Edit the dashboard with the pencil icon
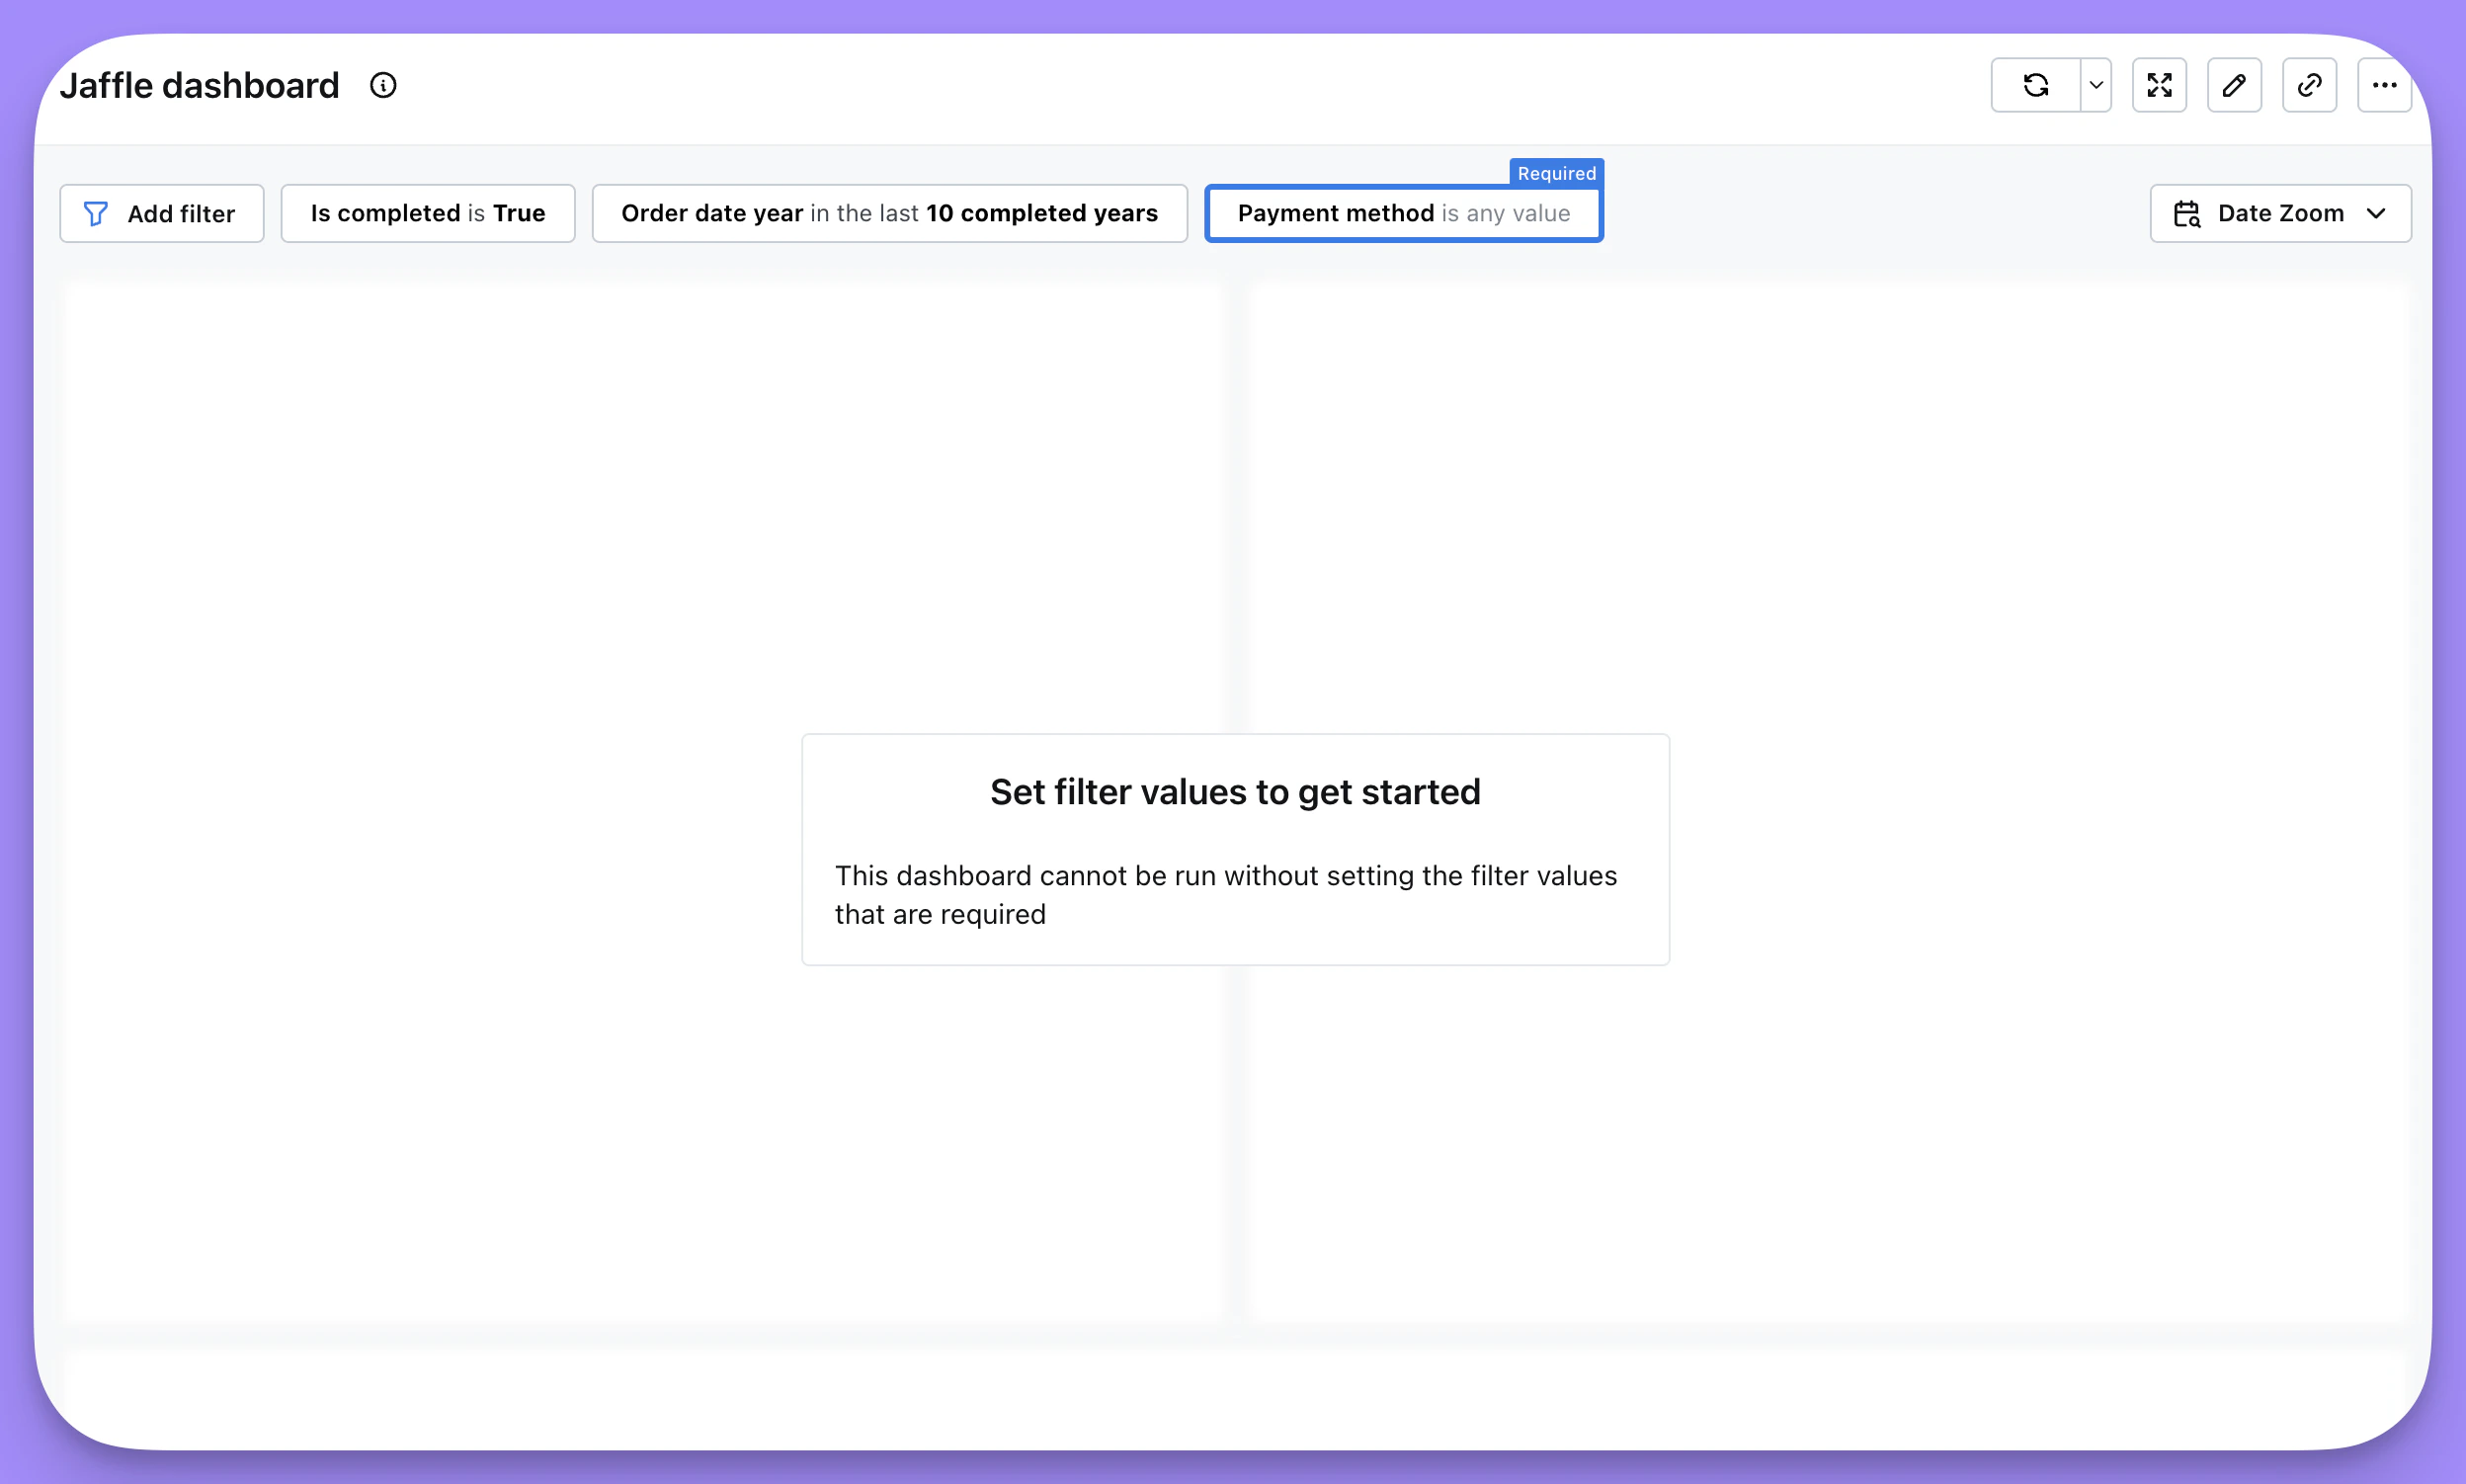 pyautogui.click(x=2234, y=86)
